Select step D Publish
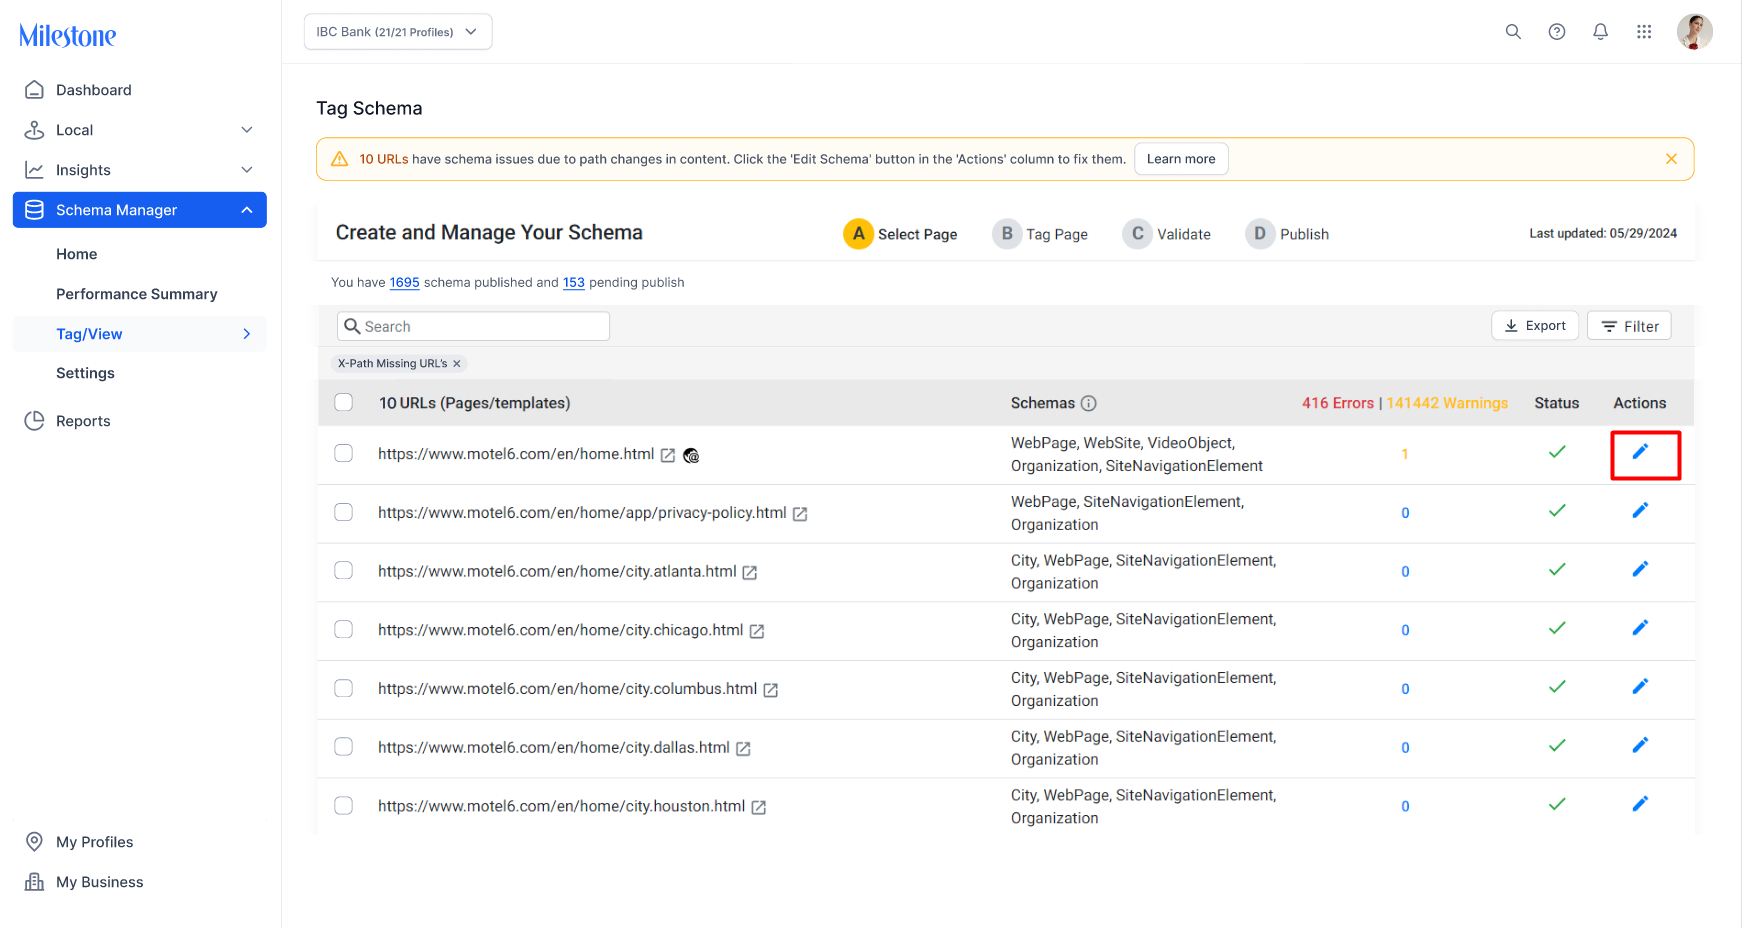Image resolution: width=1742 pixels, height=928 pixels. coord(1287,234)
